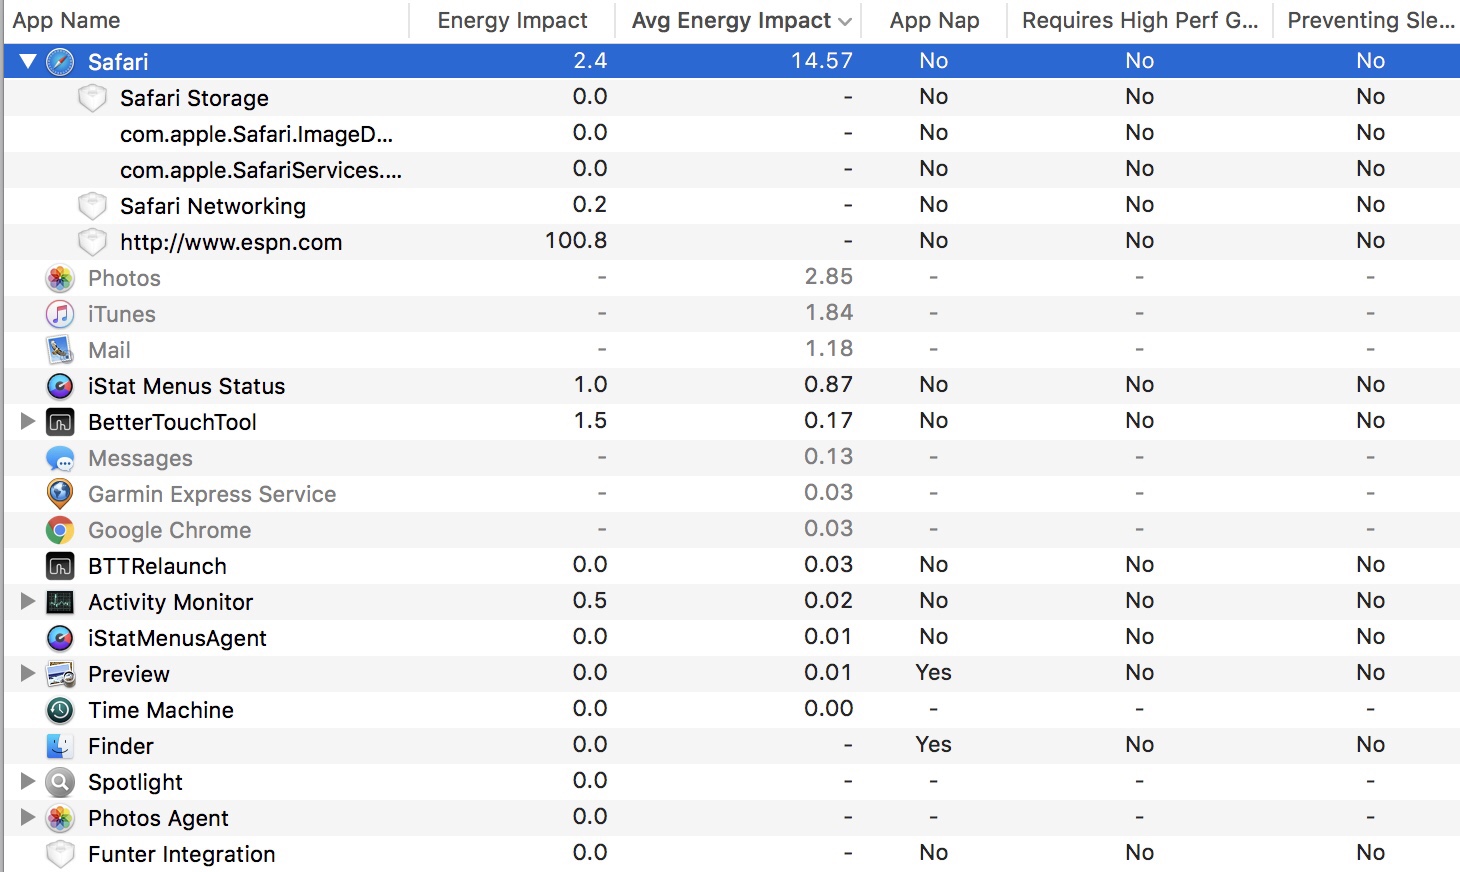Click the iStat Menus Status icon
The height and width of the screenshot is (872, 1460).
[60, 386]
